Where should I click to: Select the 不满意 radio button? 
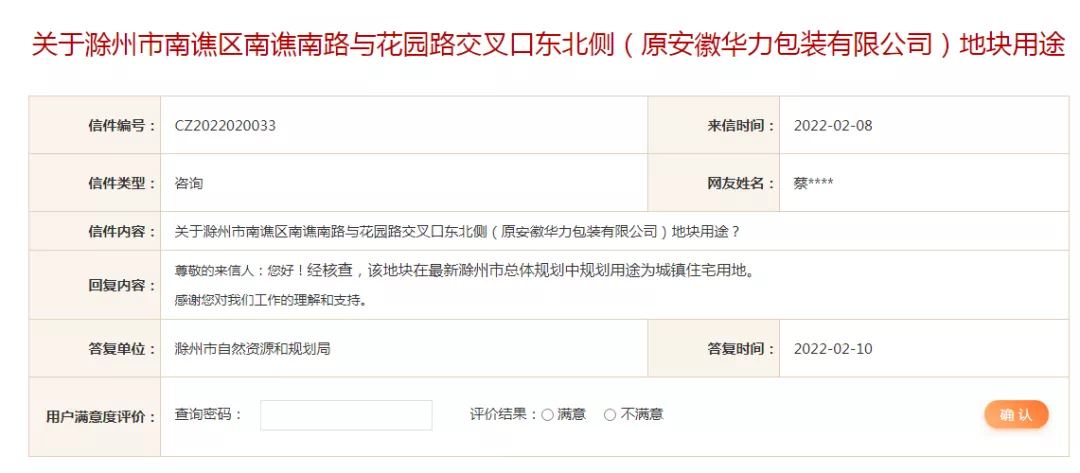click(610, 415)
